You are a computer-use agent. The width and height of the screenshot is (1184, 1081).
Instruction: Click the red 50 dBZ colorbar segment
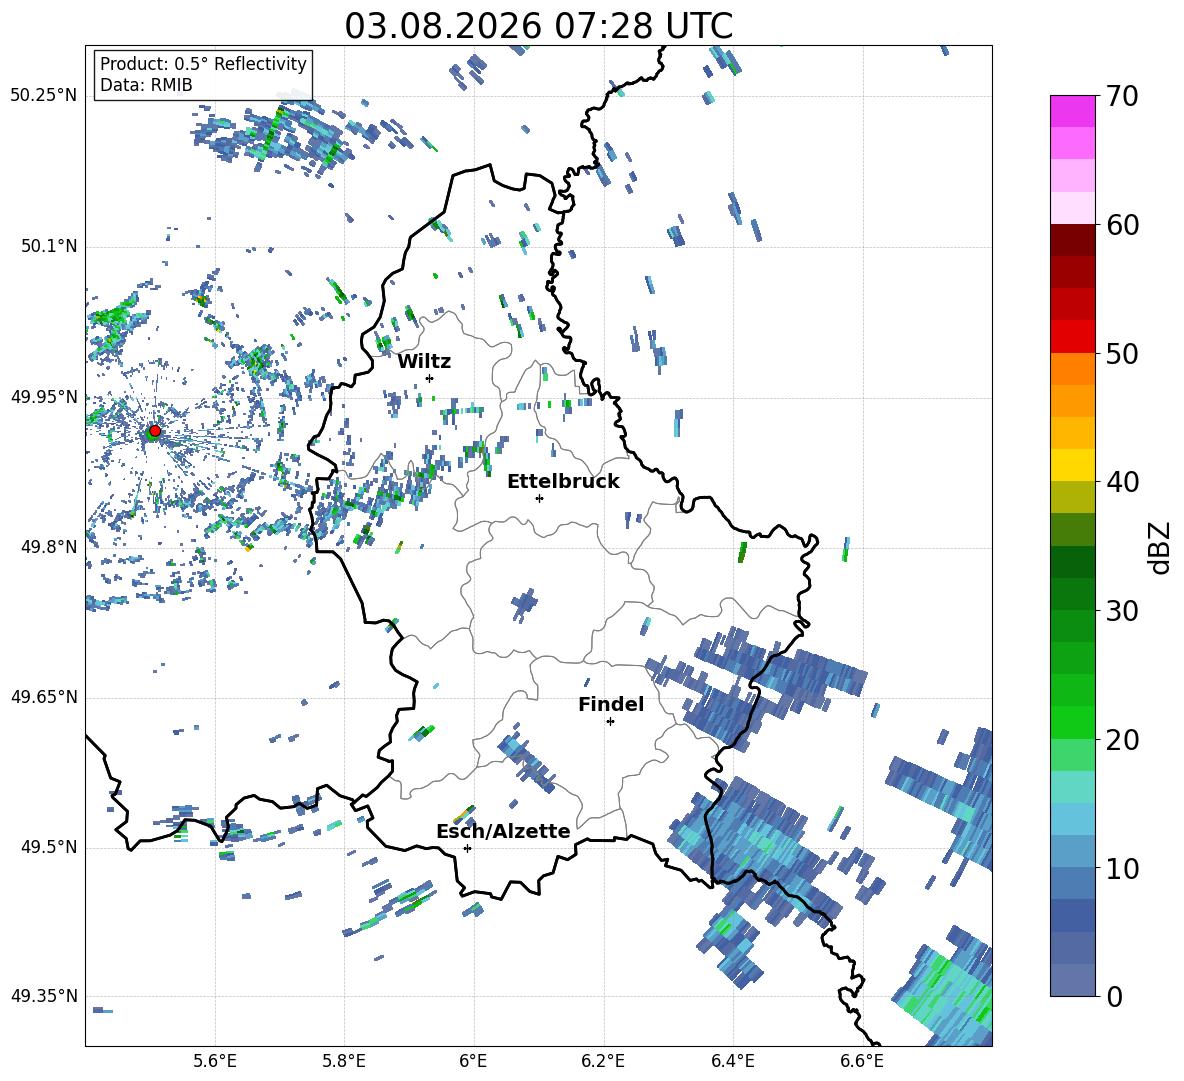(1072, 337)
